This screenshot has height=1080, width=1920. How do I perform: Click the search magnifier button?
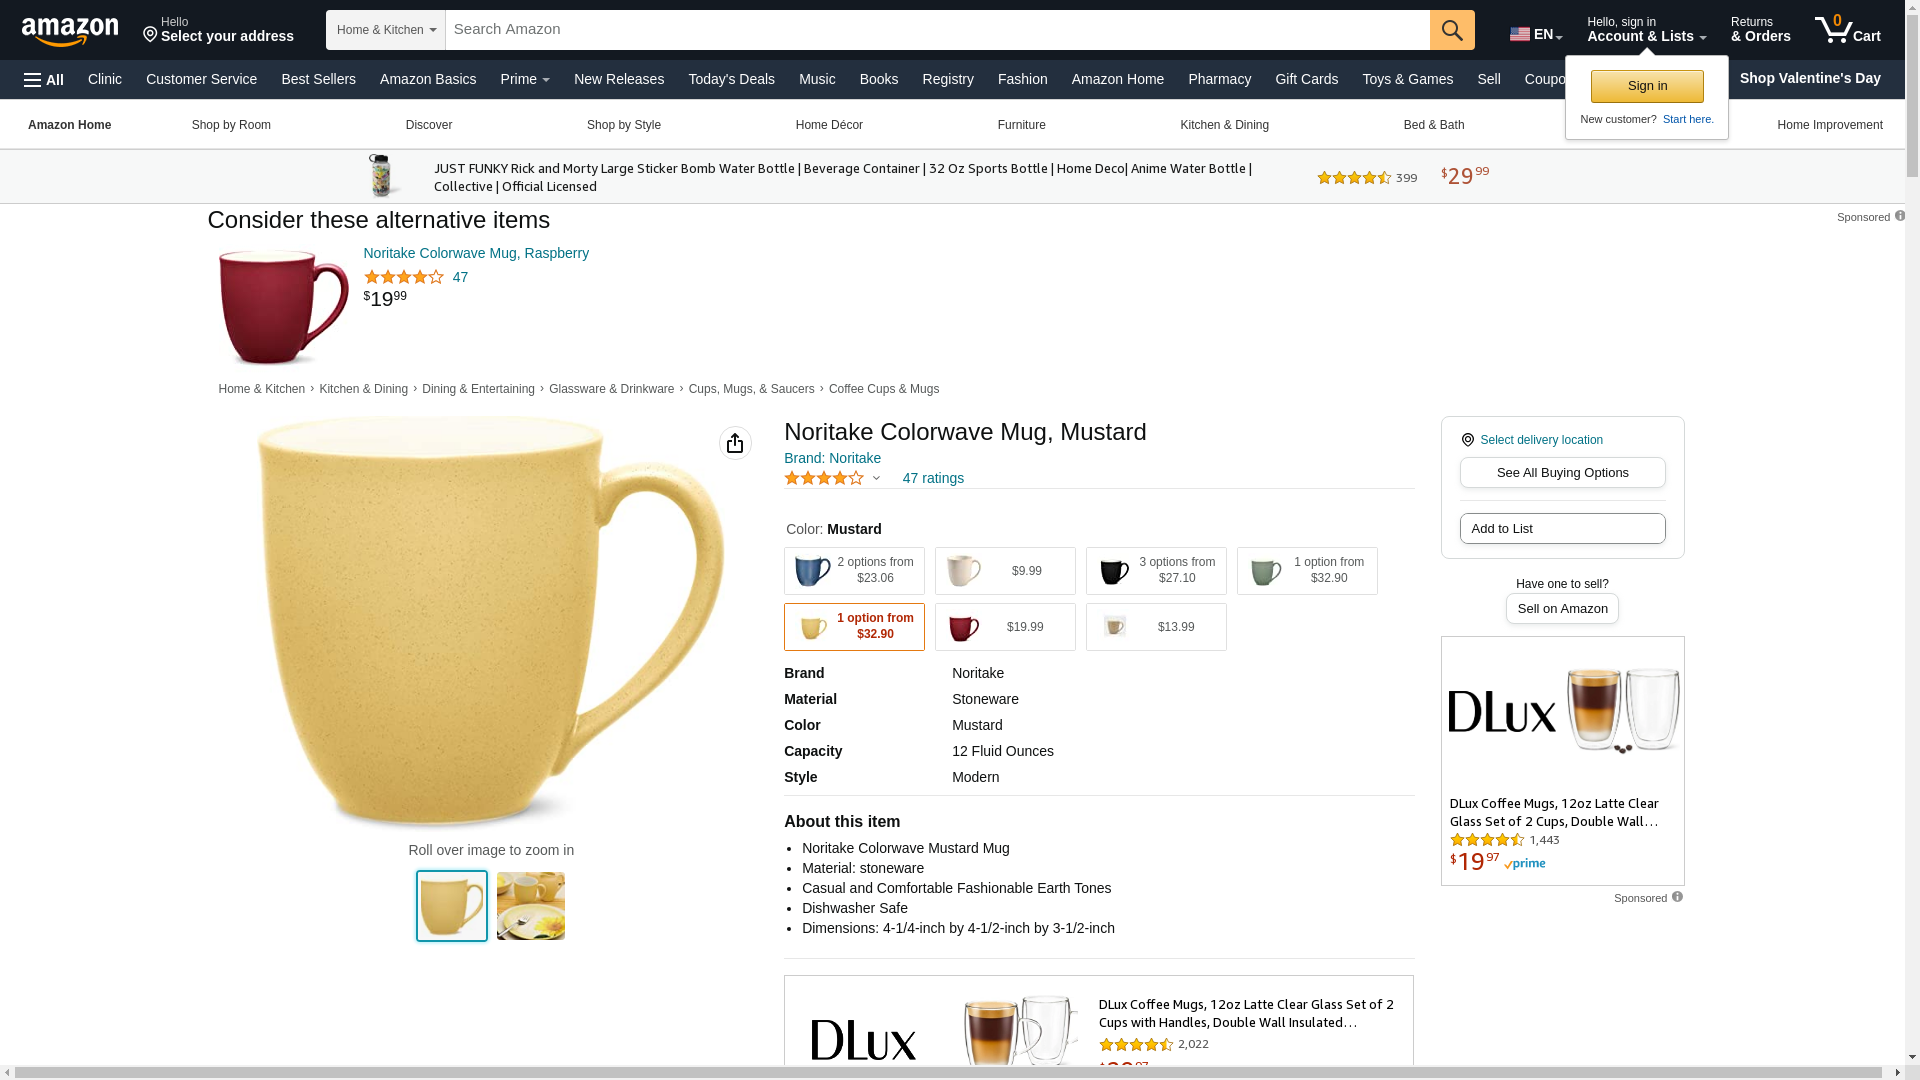(1452, 30)
